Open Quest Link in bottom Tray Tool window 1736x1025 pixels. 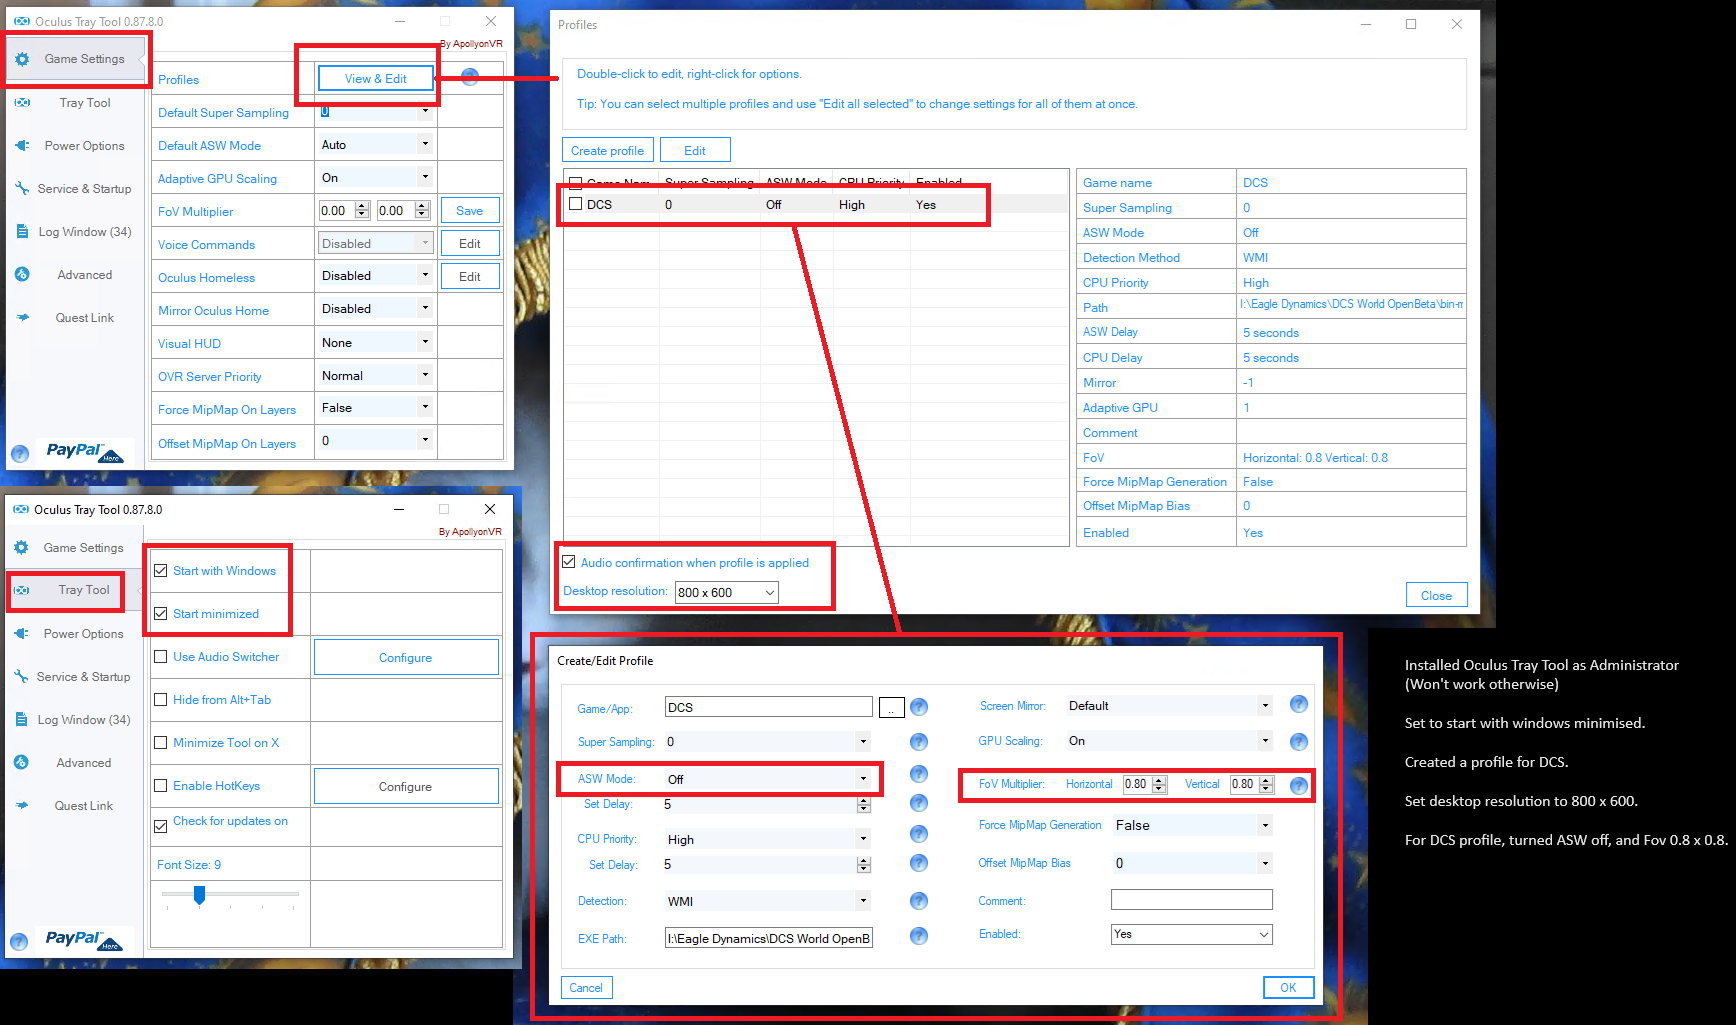click(x=75, y=806)
